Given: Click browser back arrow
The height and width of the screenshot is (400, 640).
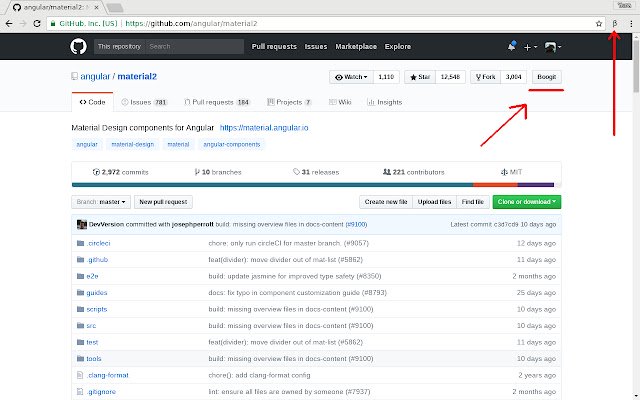Looking at the screenshot, I should click(9, 24).
